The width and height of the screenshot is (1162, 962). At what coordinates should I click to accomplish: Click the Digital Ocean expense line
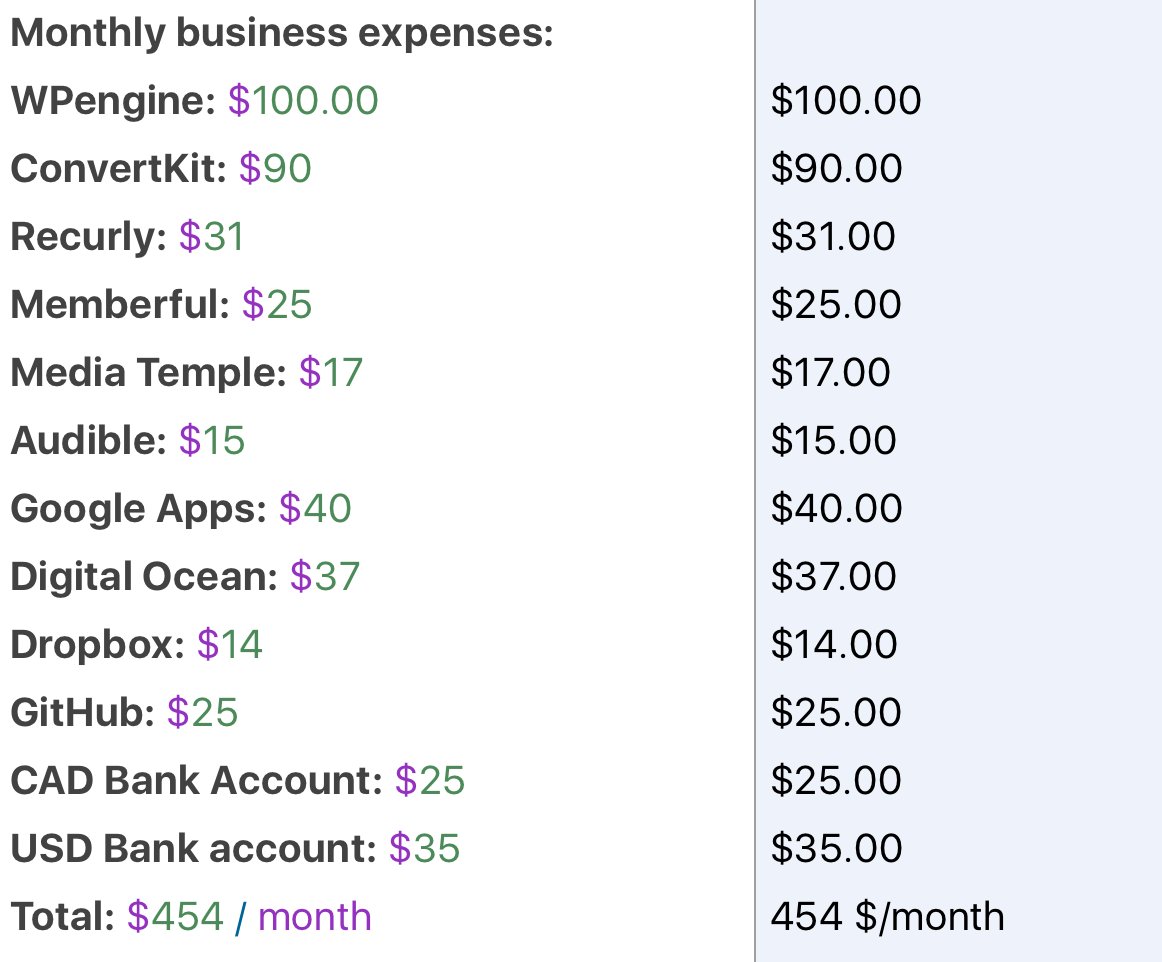click(184, 577)
